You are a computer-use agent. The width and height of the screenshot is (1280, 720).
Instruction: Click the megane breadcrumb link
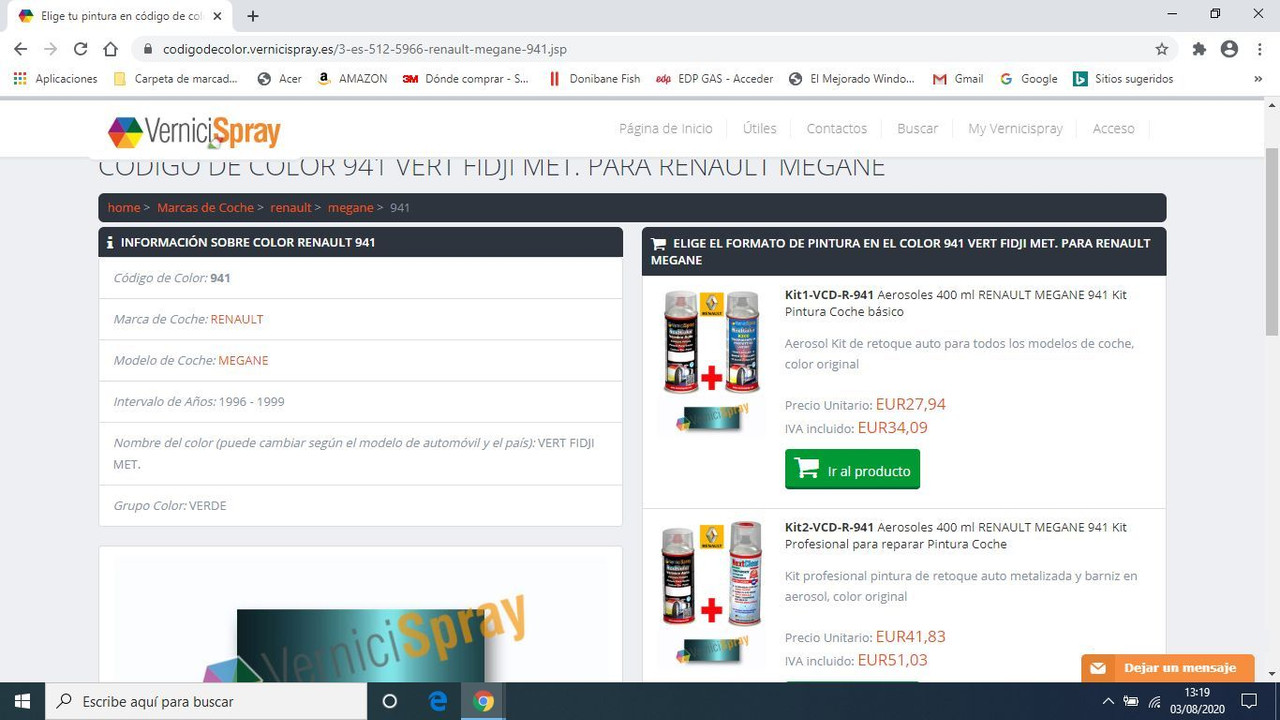pos(350,207)
